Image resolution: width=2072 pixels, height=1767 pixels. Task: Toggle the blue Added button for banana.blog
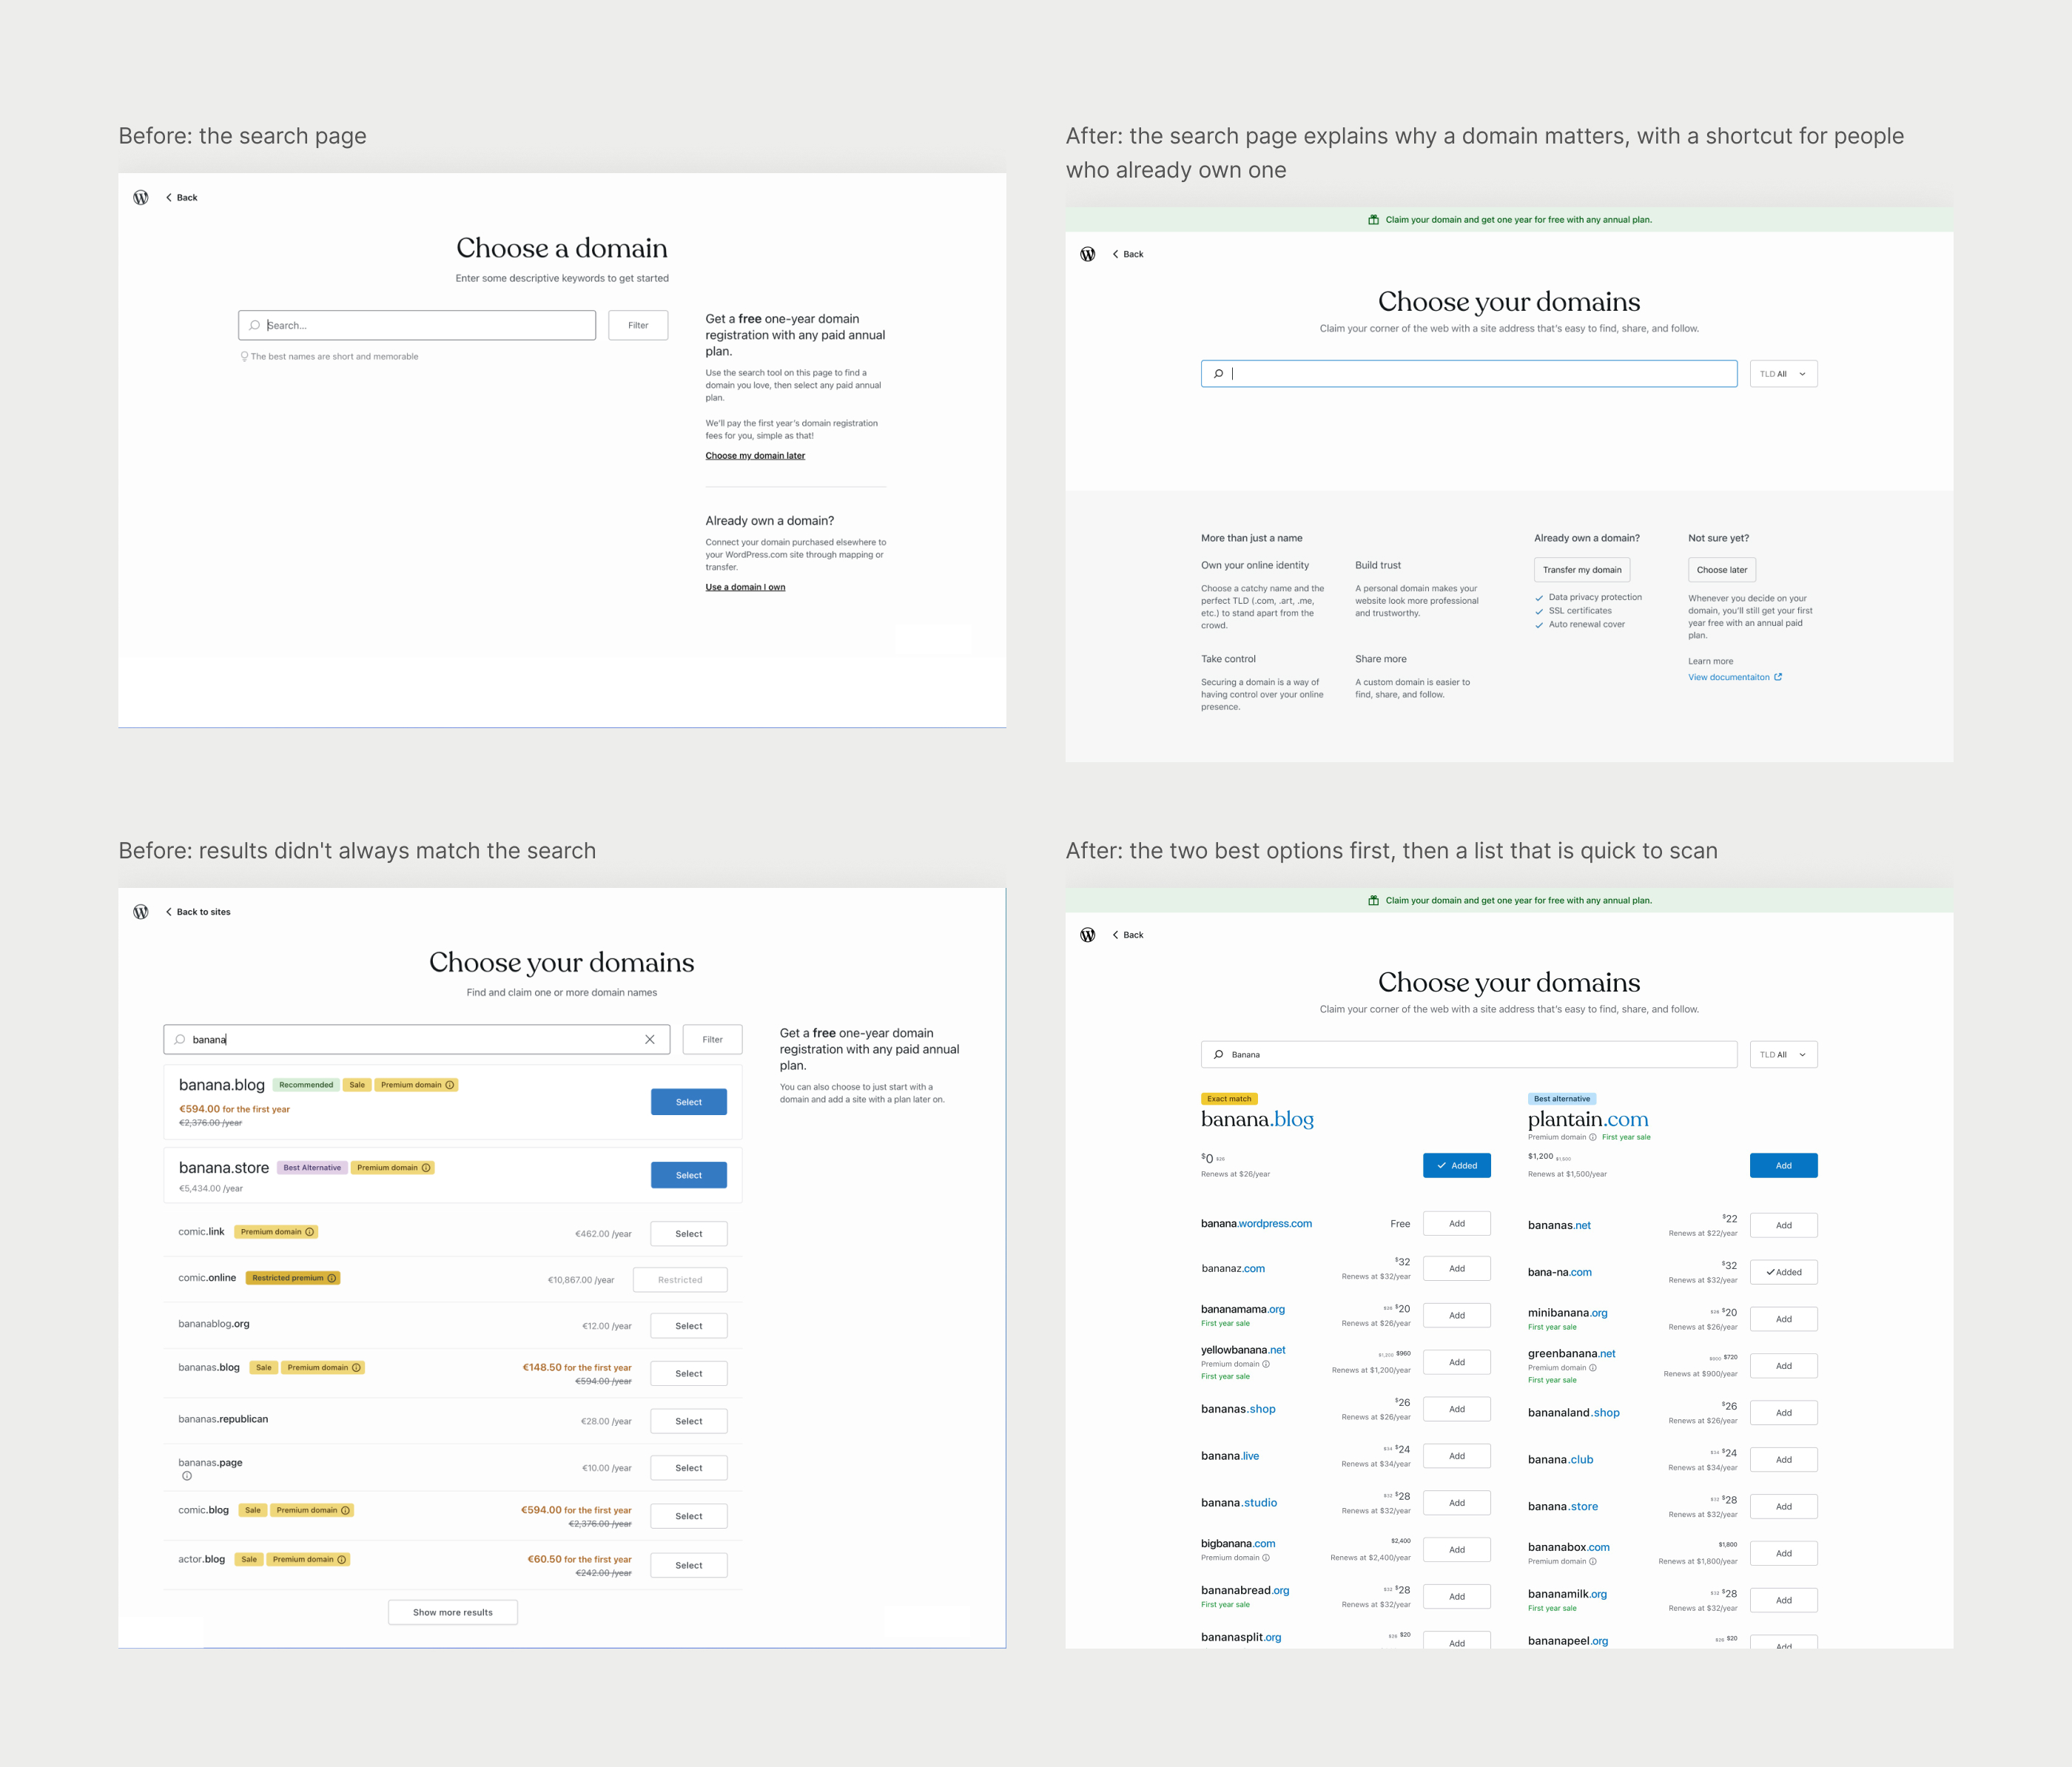[1457, 1166]
